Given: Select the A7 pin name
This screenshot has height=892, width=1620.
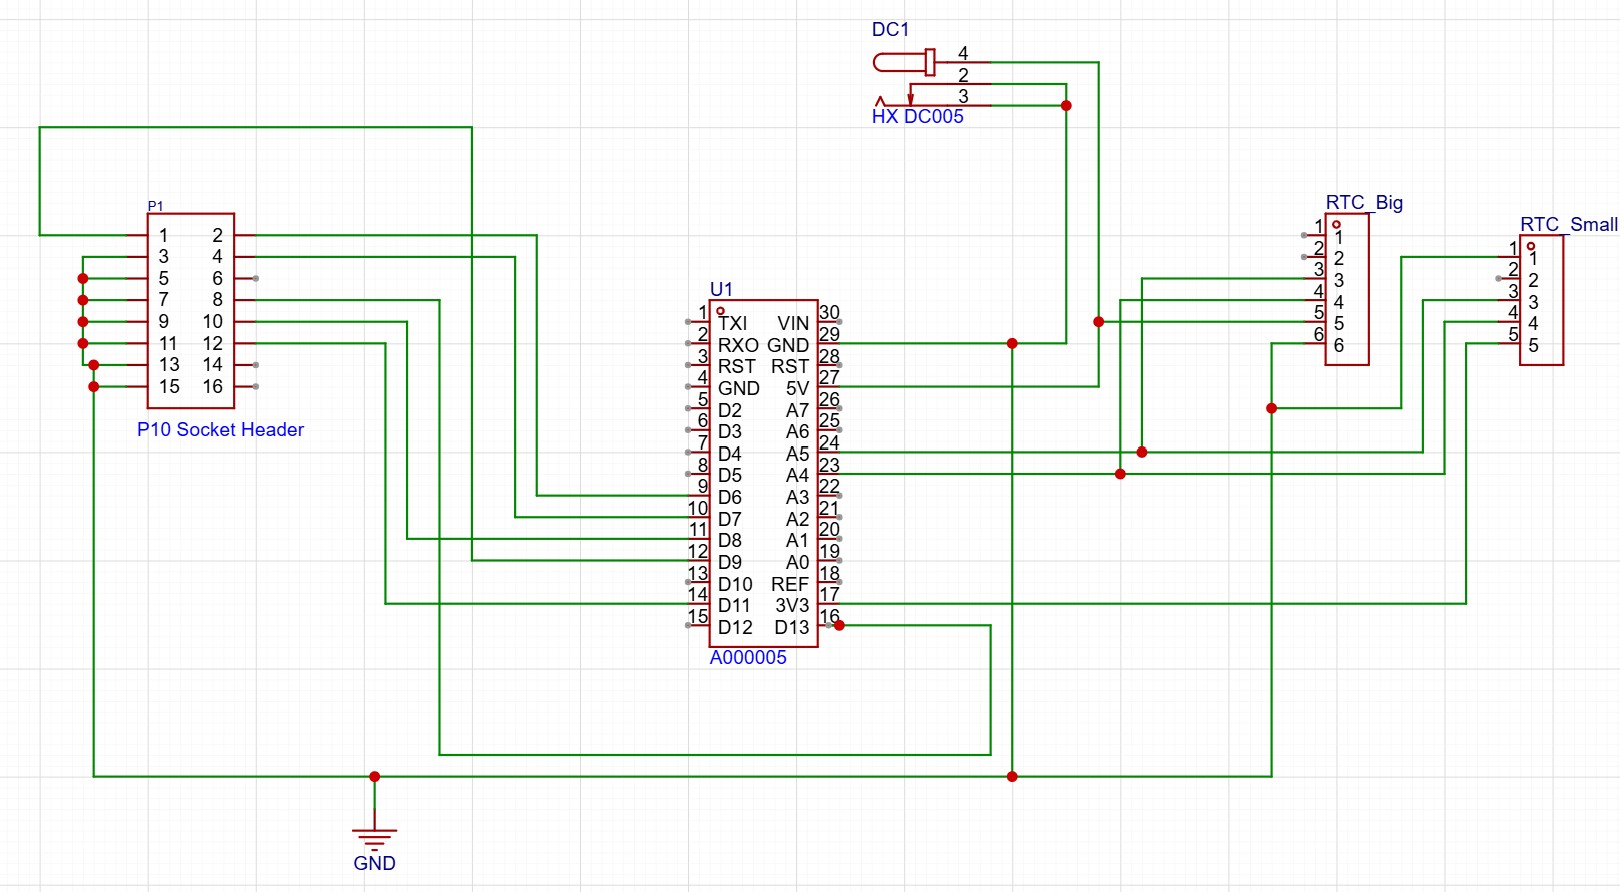Looking at the screenshot, I should (x=797, y=411).
